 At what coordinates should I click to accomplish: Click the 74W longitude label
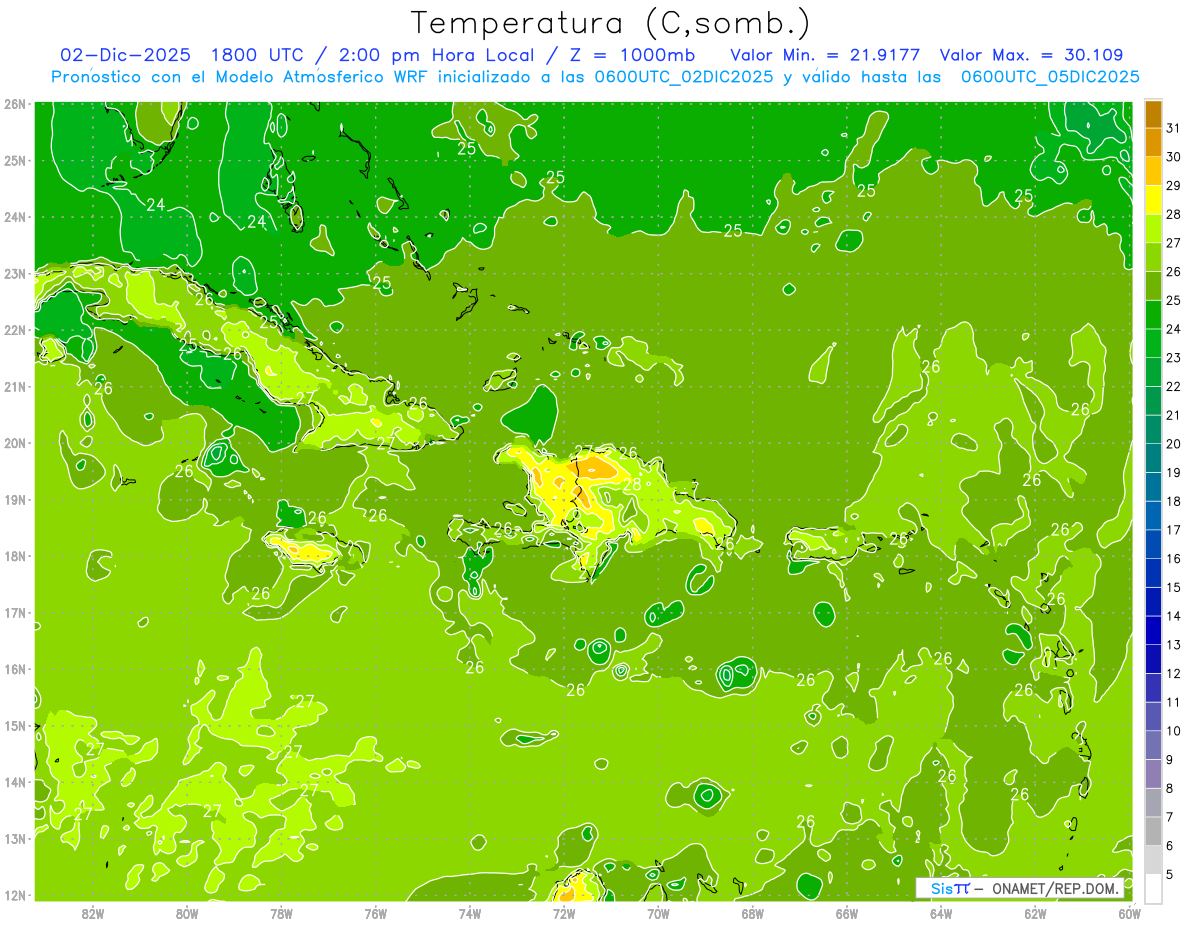[470, 913]
